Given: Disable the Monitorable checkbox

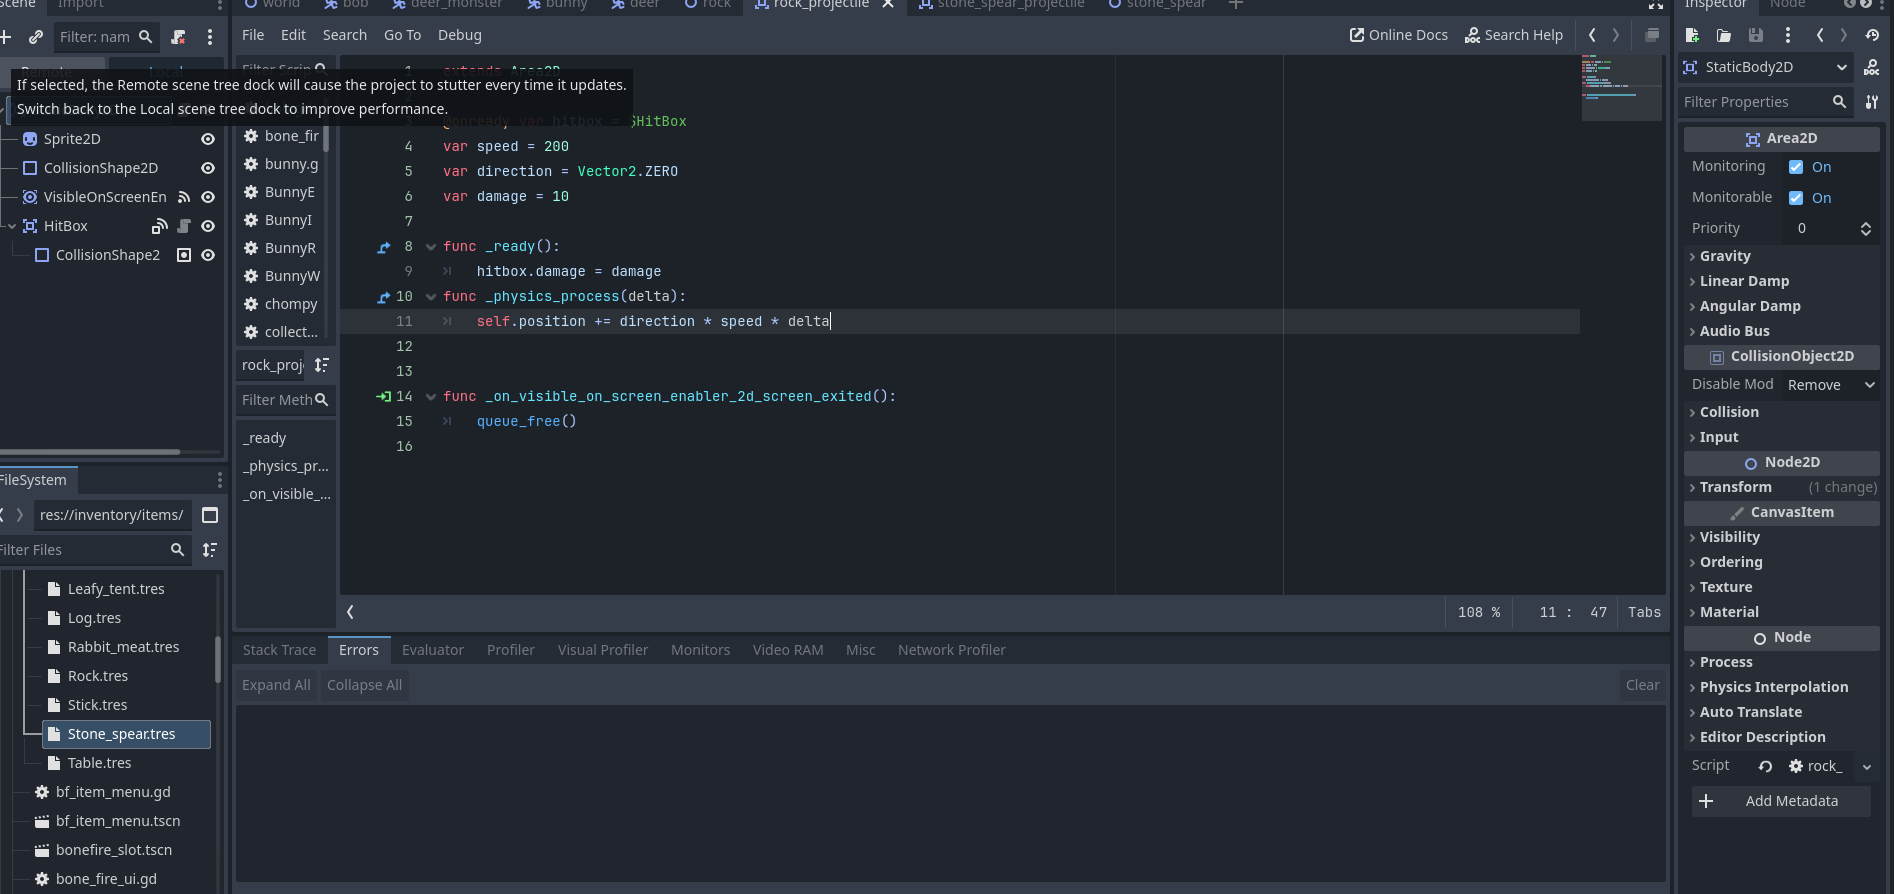Looking at the screenshot, I should [x=1796, y=198].
